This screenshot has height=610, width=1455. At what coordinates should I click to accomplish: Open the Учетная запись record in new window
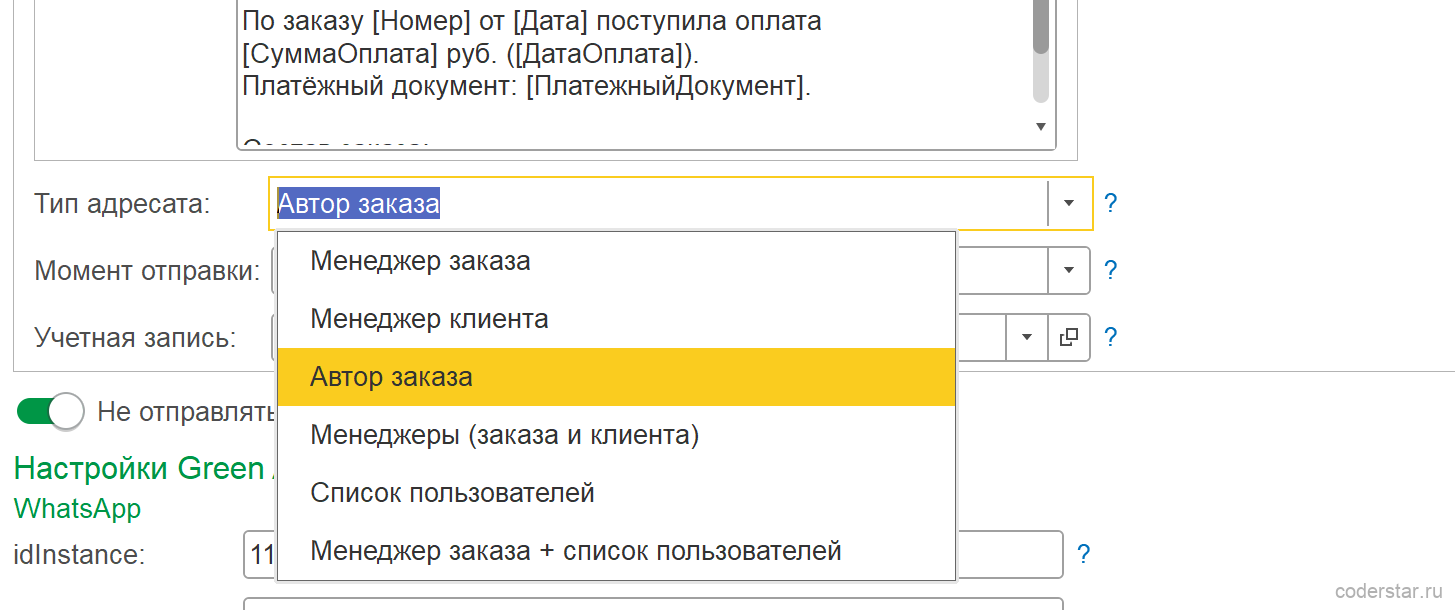coord(1068,337)
